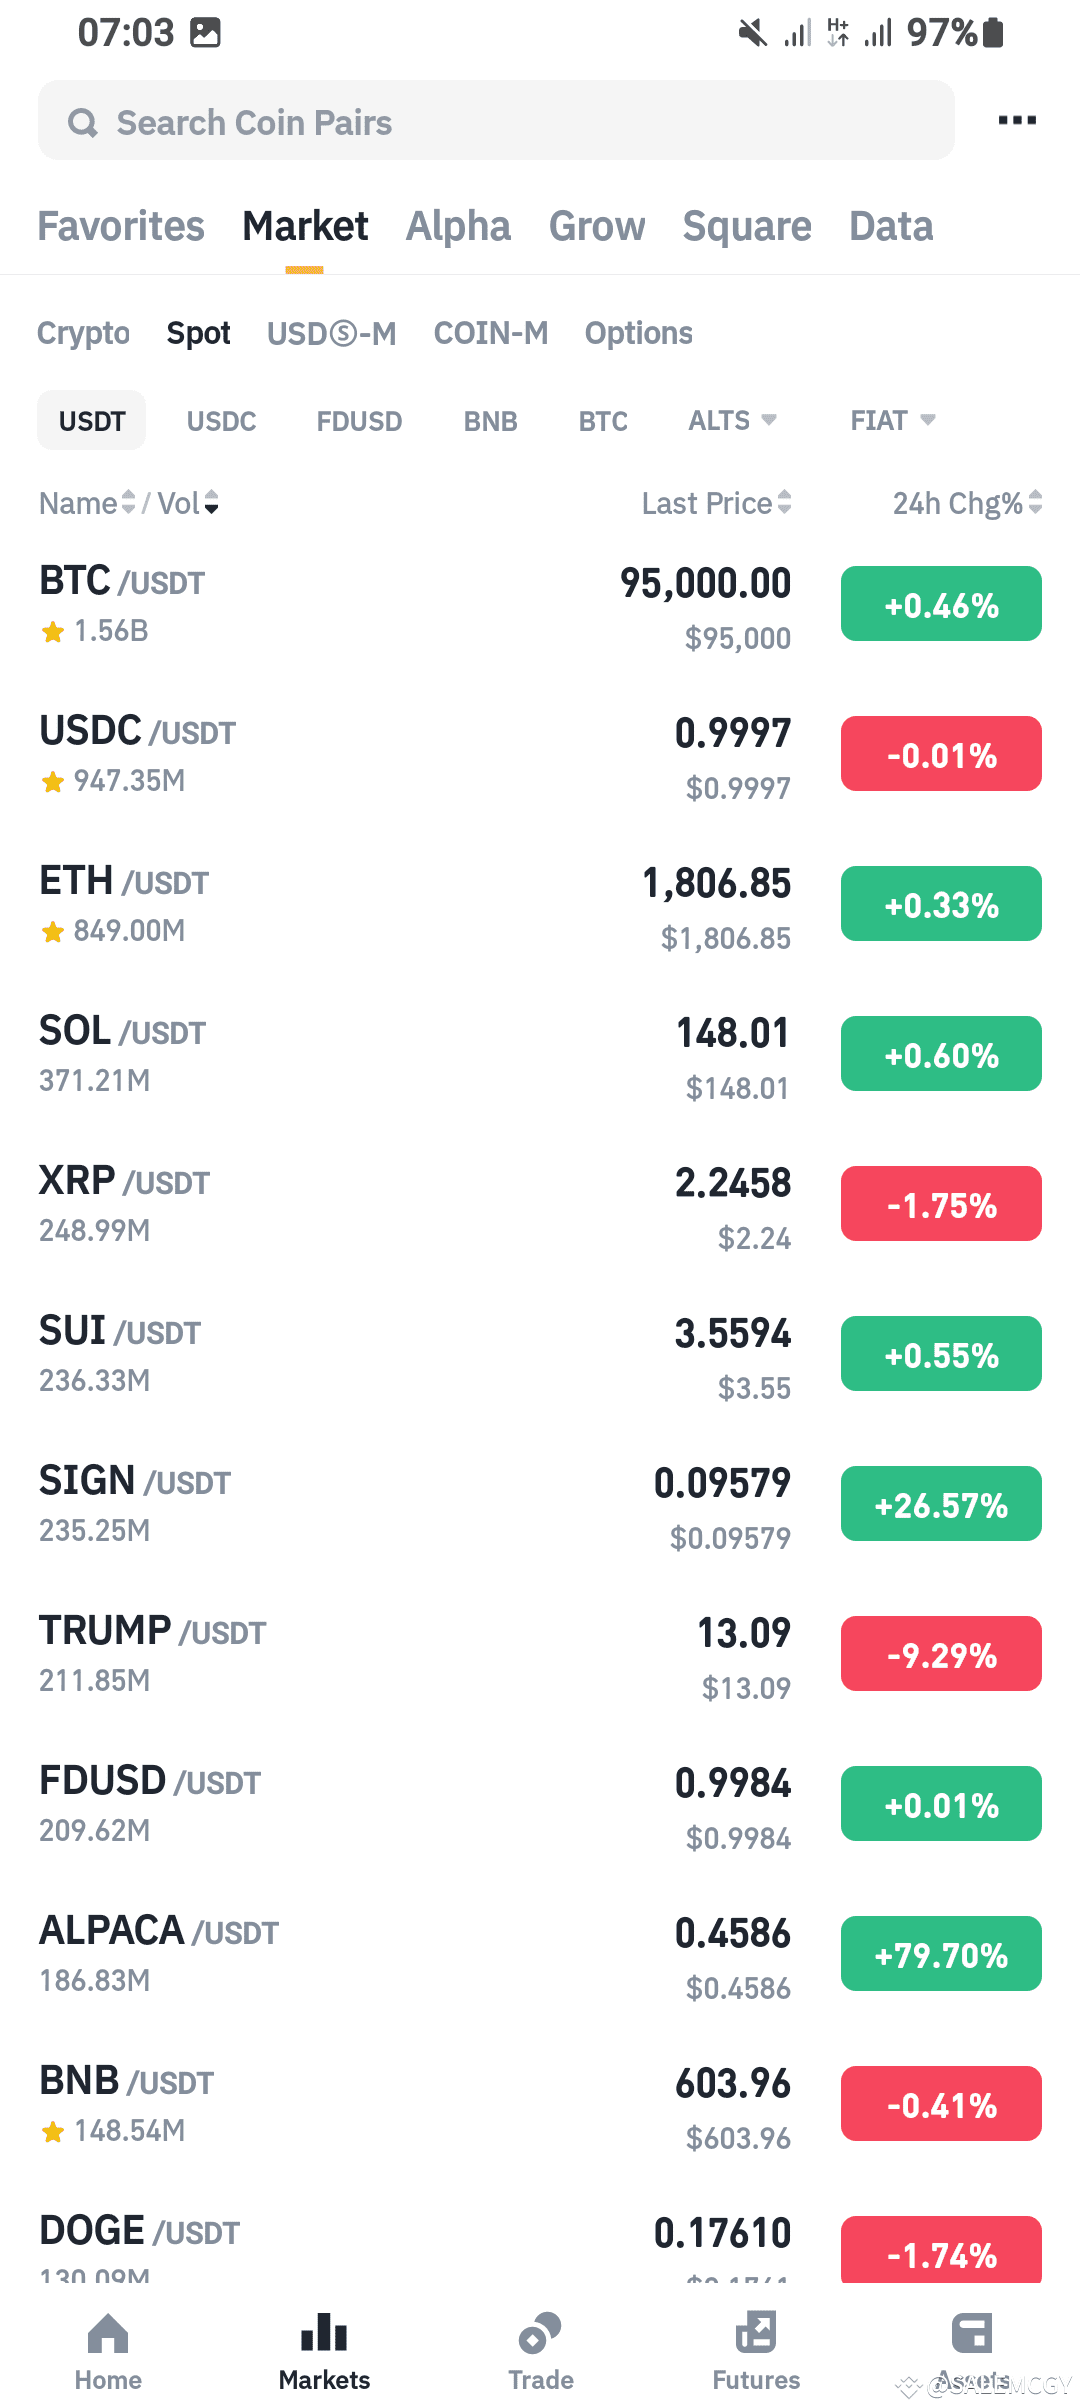Expand the ALTS dropdown filter
This screenshot has height=2408, width=1080.
[732, 420]
